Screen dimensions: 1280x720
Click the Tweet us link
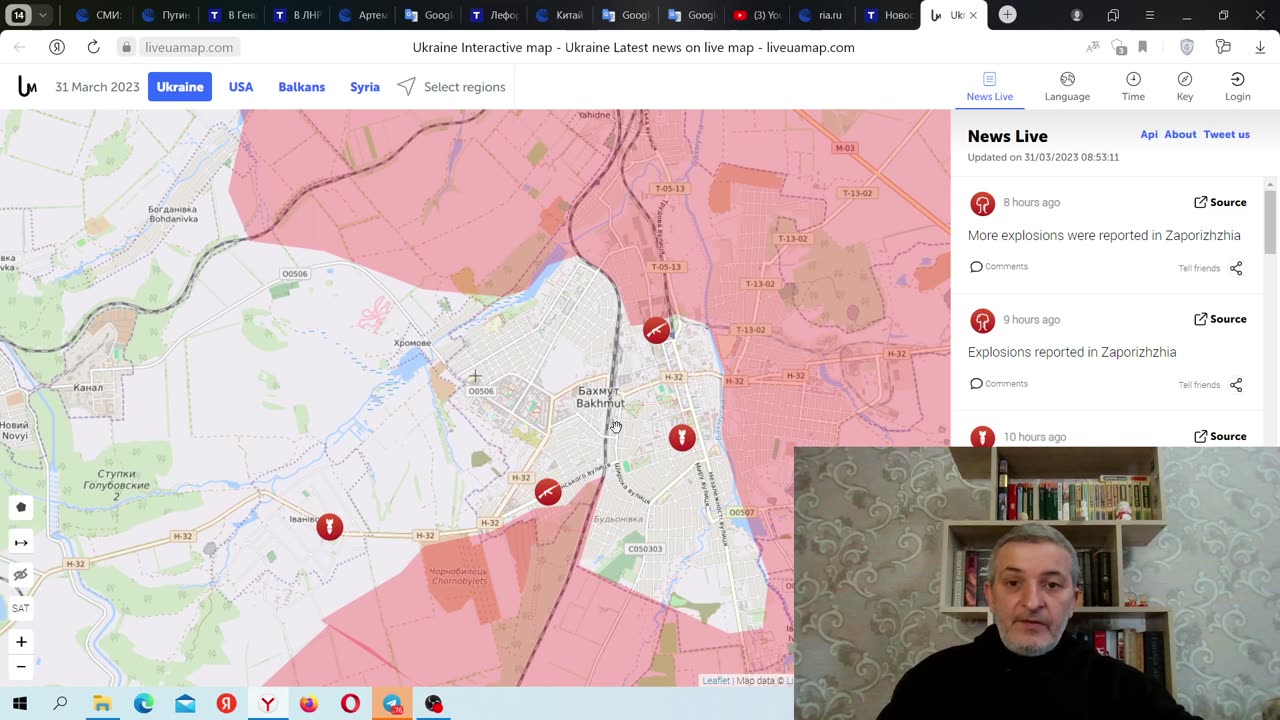[x=1226, y=134]
